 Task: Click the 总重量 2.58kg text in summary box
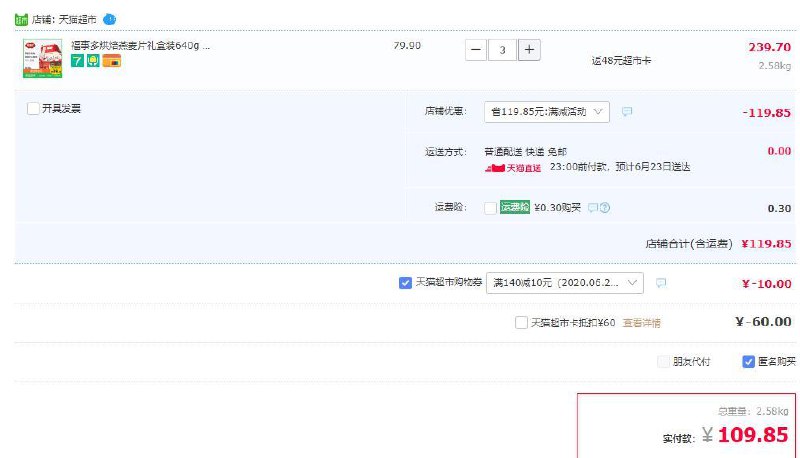coord(753,411)
